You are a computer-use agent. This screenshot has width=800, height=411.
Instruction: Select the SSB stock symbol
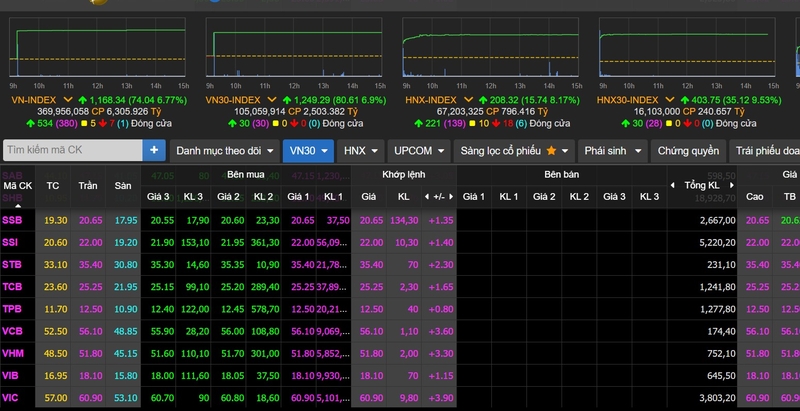(12, 220)
